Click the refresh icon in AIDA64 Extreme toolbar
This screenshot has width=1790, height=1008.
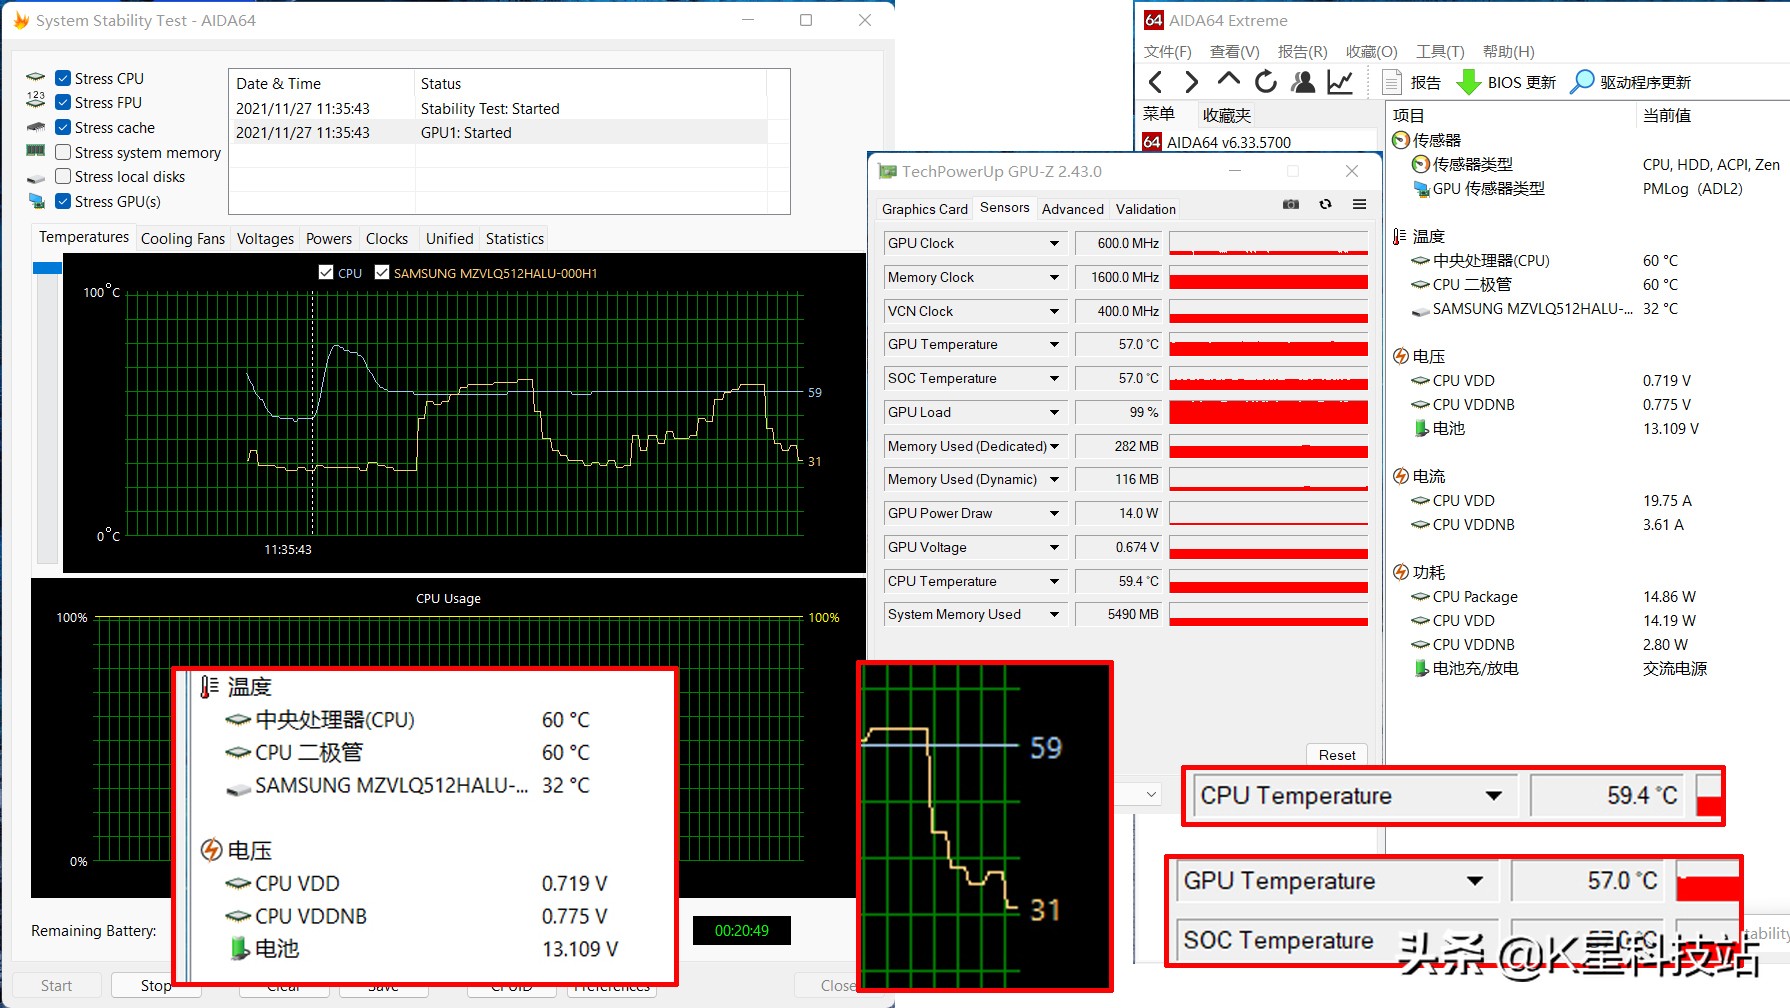[1265, 82]
